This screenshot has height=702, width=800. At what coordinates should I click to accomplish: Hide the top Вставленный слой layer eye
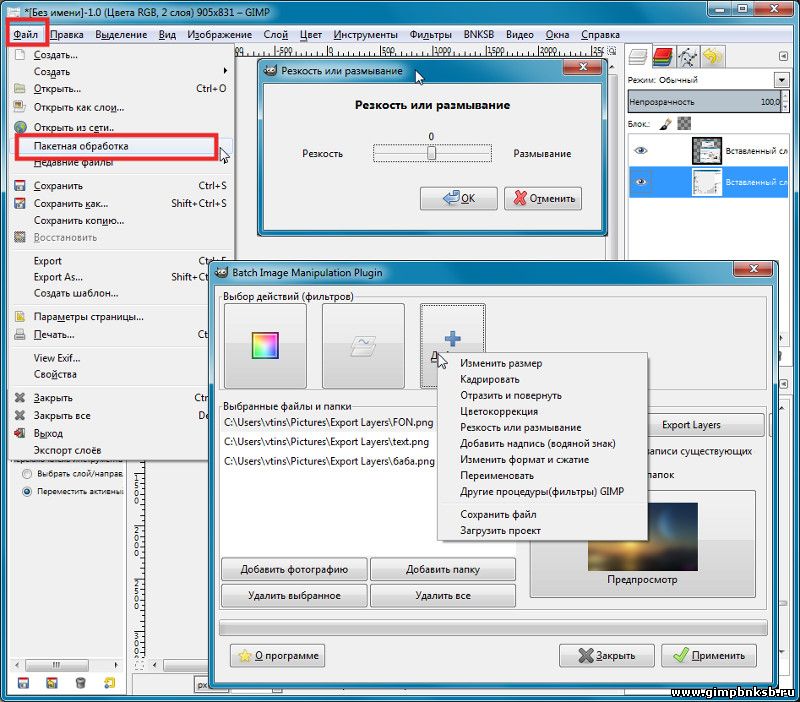pyautogui.click(x=641, y=151)
